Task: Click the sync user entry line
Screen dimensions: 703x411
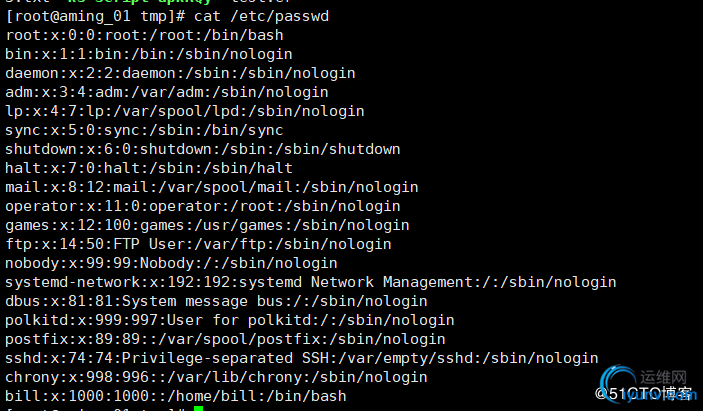Action: pos(144,130)
